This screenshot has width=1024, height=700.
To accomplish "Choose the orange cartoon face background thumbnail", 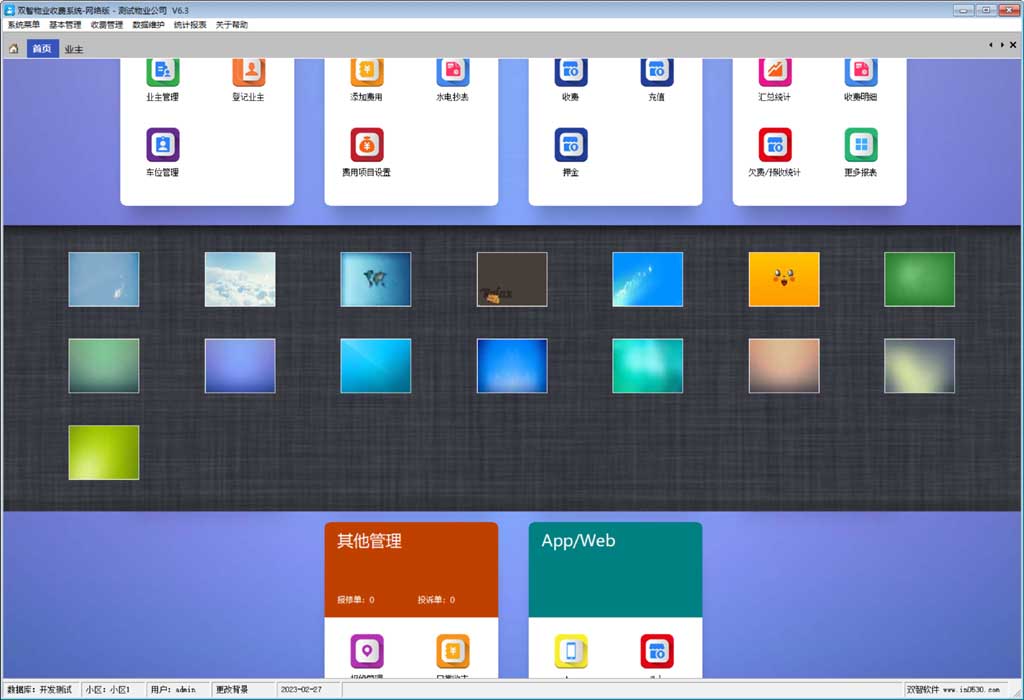I will (784, 279).
